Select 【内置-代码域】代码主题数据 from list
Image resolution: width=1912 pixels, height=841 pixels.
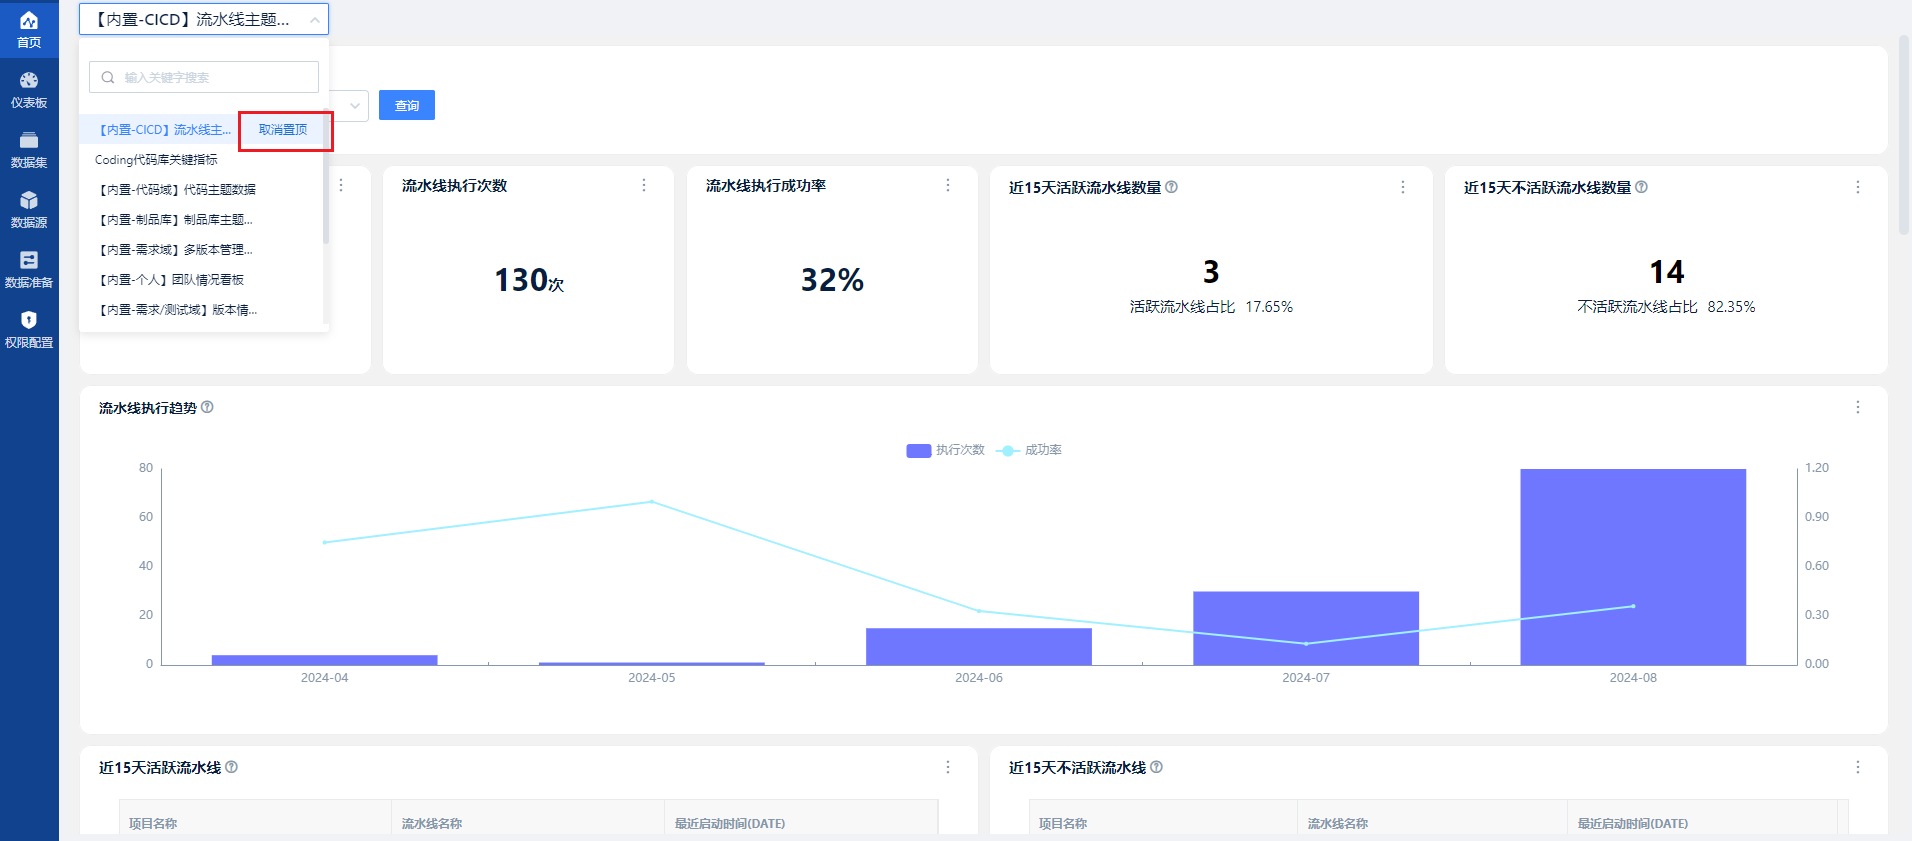click(x=176, y=190)
